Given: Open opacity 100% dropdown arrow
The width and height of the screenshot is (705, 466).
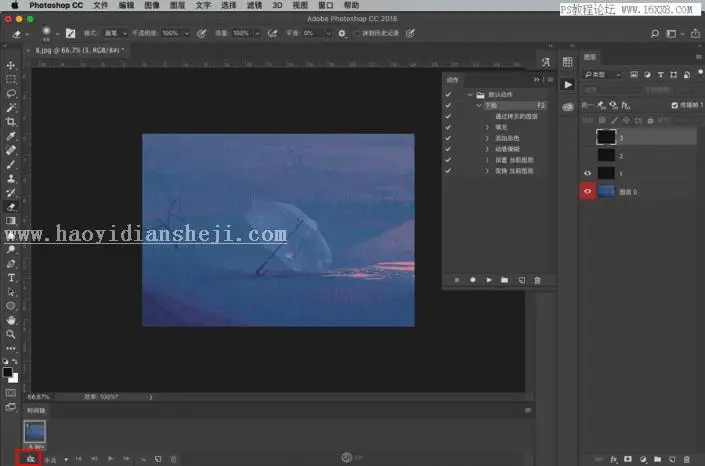Looking at the screenshot, I should coord(187,33).
